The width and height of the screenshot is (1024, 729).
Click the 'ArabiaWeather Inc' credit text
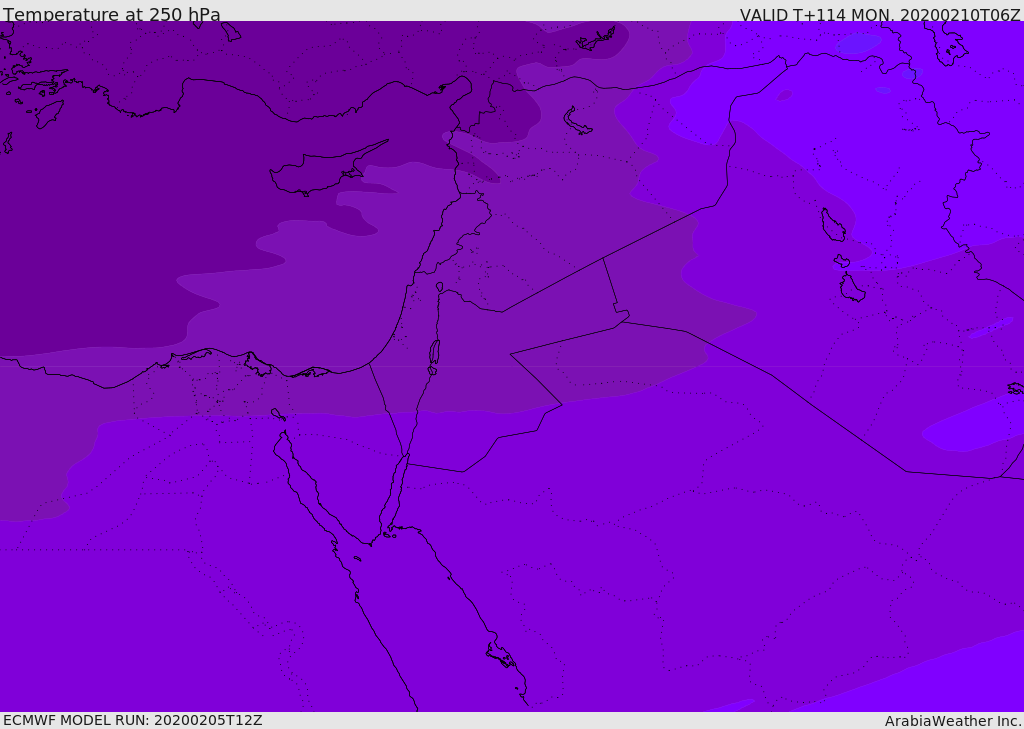[952, 721]
